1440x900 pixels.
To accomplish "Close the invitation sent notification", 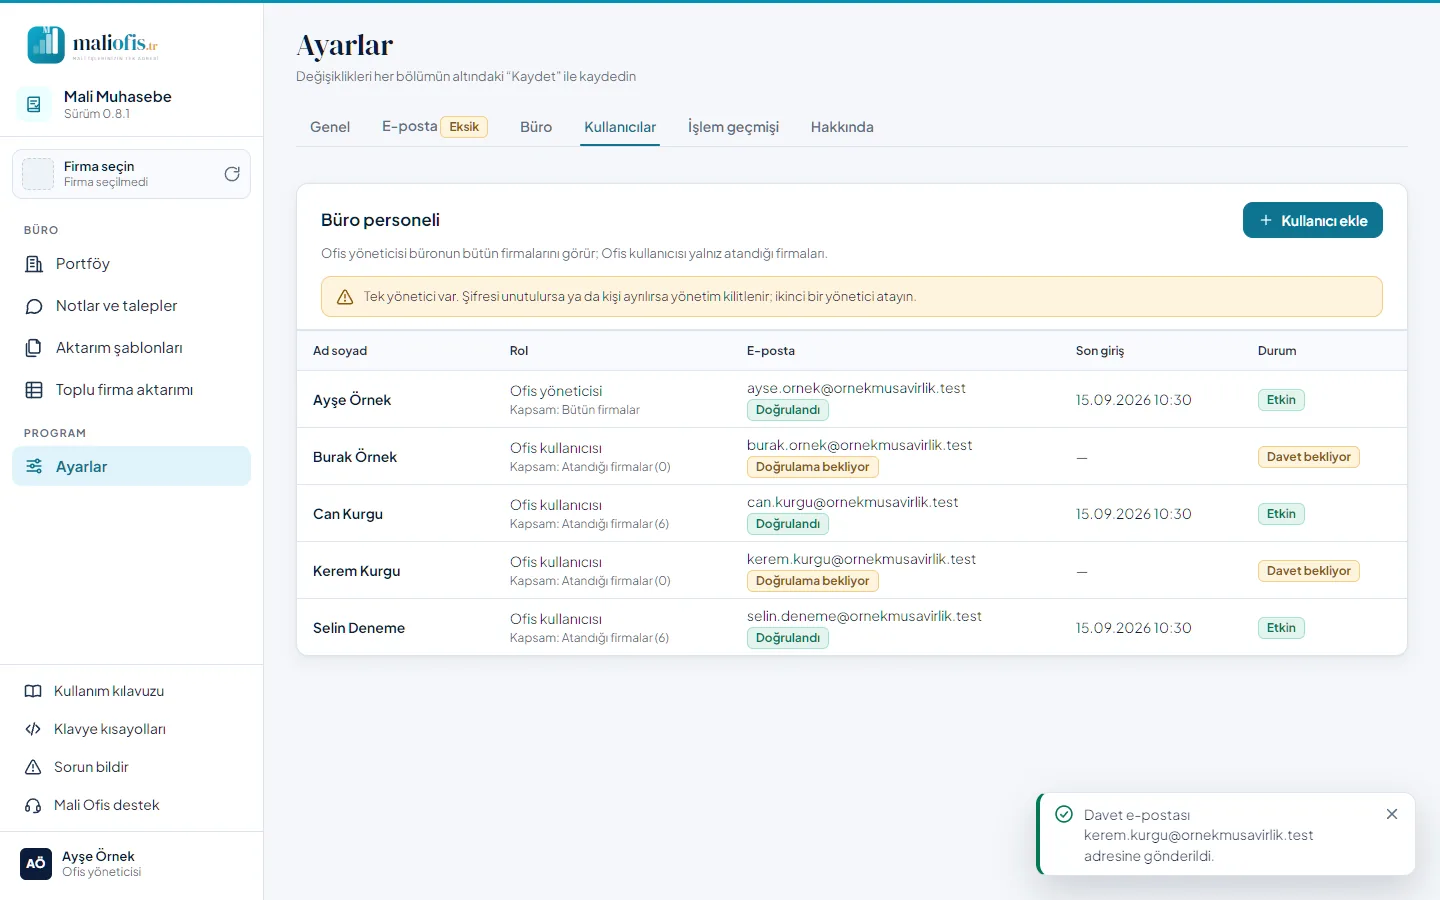I will coord(1392,814).
